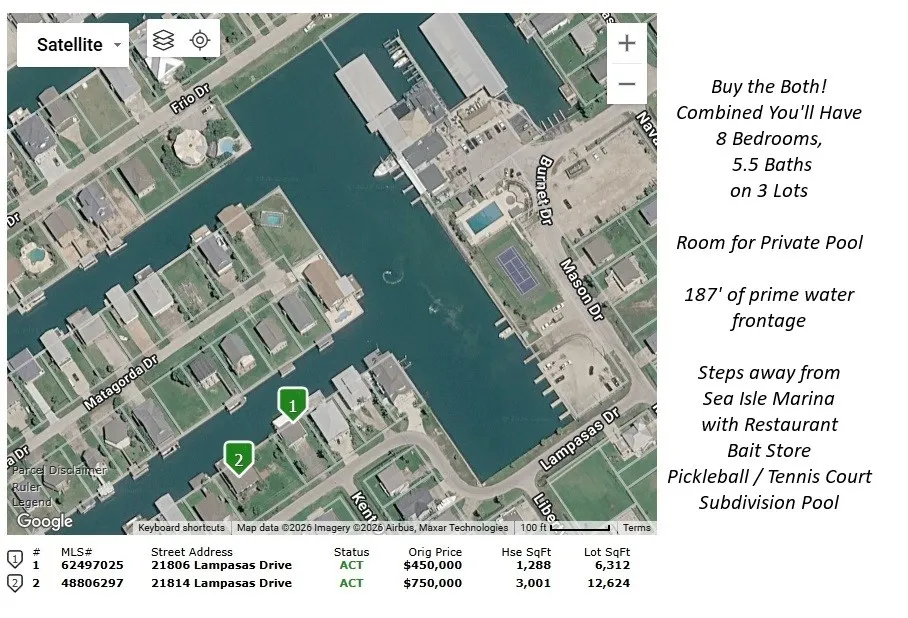Open Parcel Disclaimer link

pos(59,470)
